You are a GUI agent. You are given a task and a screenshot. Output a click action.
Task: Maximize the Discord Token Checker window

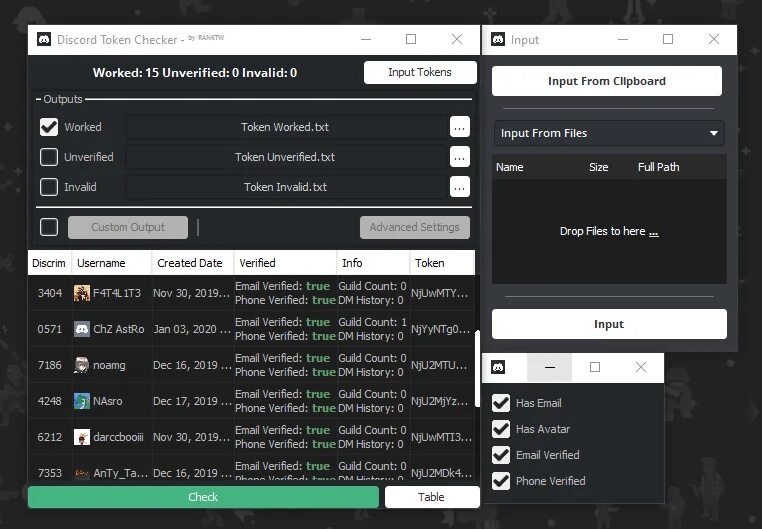tap(411, 39)
